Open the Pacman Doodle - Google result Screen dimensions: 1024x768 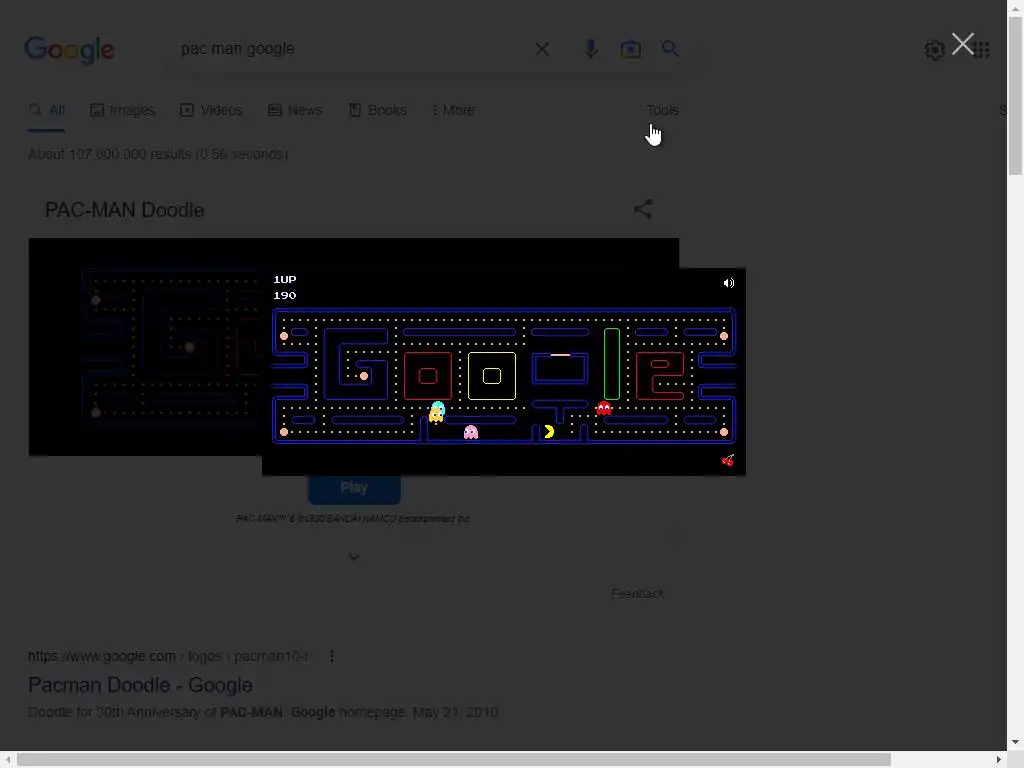coord(140,685)
